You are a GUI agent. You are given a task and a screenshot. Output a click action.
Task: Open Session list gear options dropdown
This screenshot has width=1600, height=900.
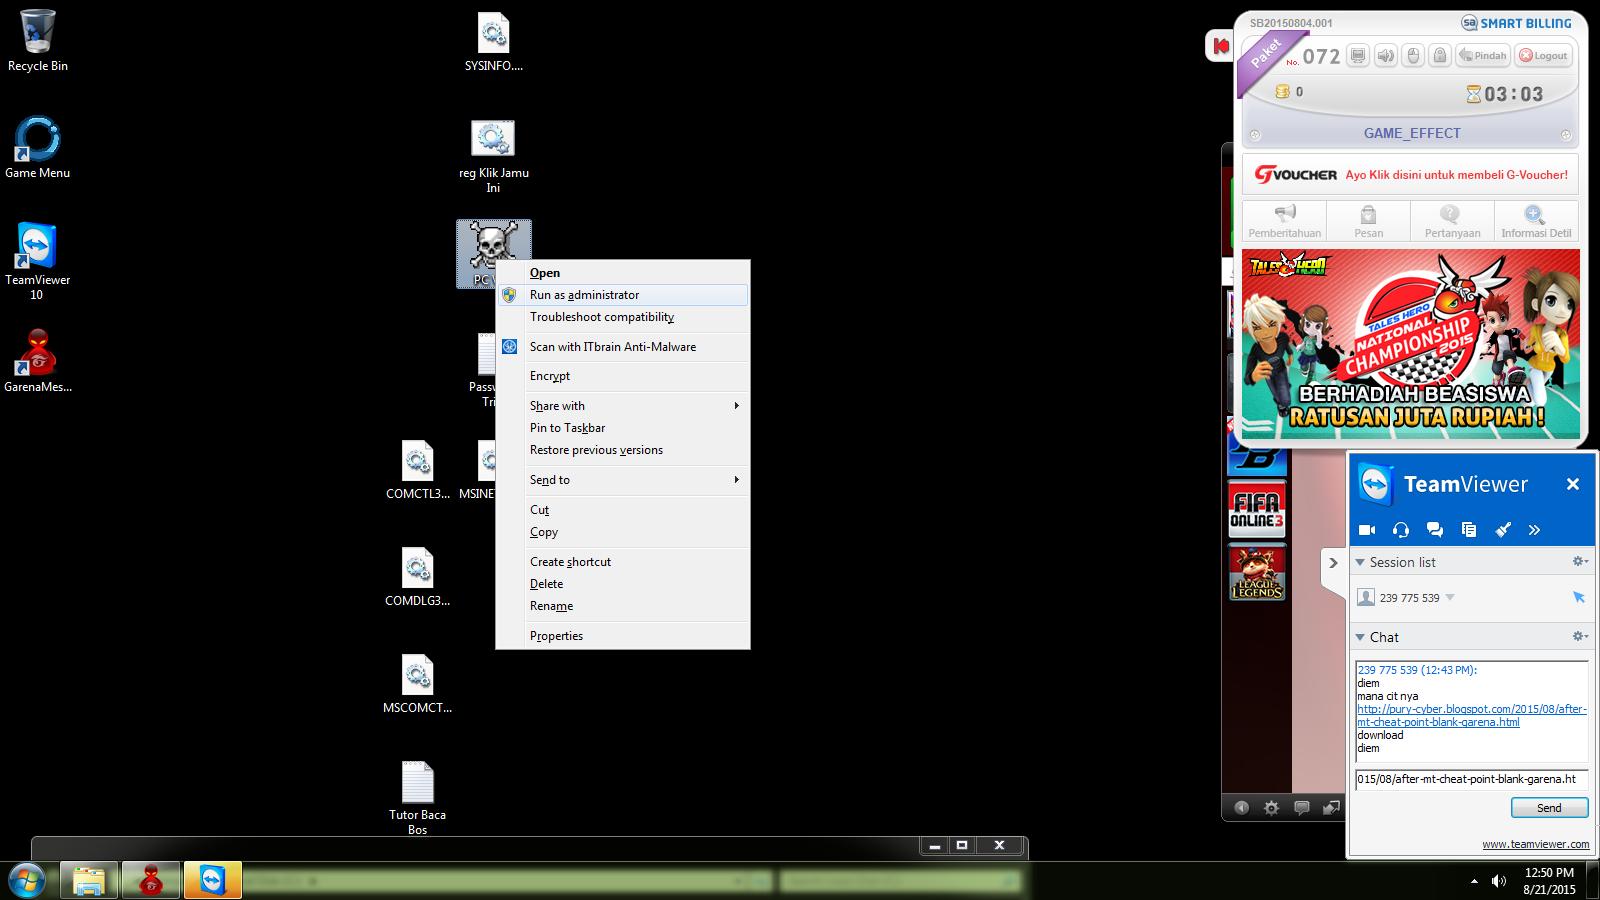pyautogui.click(x=1580, y=562)
